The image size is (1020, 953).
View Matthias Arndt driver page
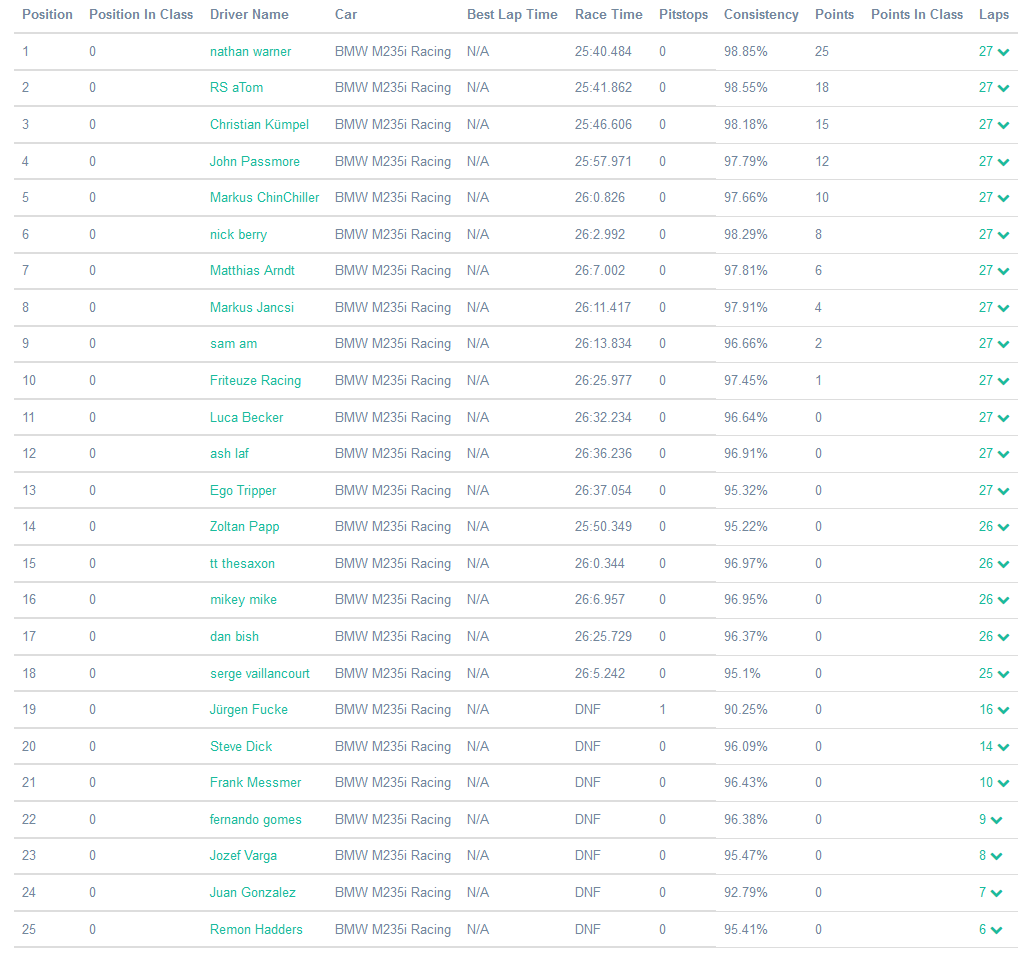[252, 271]
